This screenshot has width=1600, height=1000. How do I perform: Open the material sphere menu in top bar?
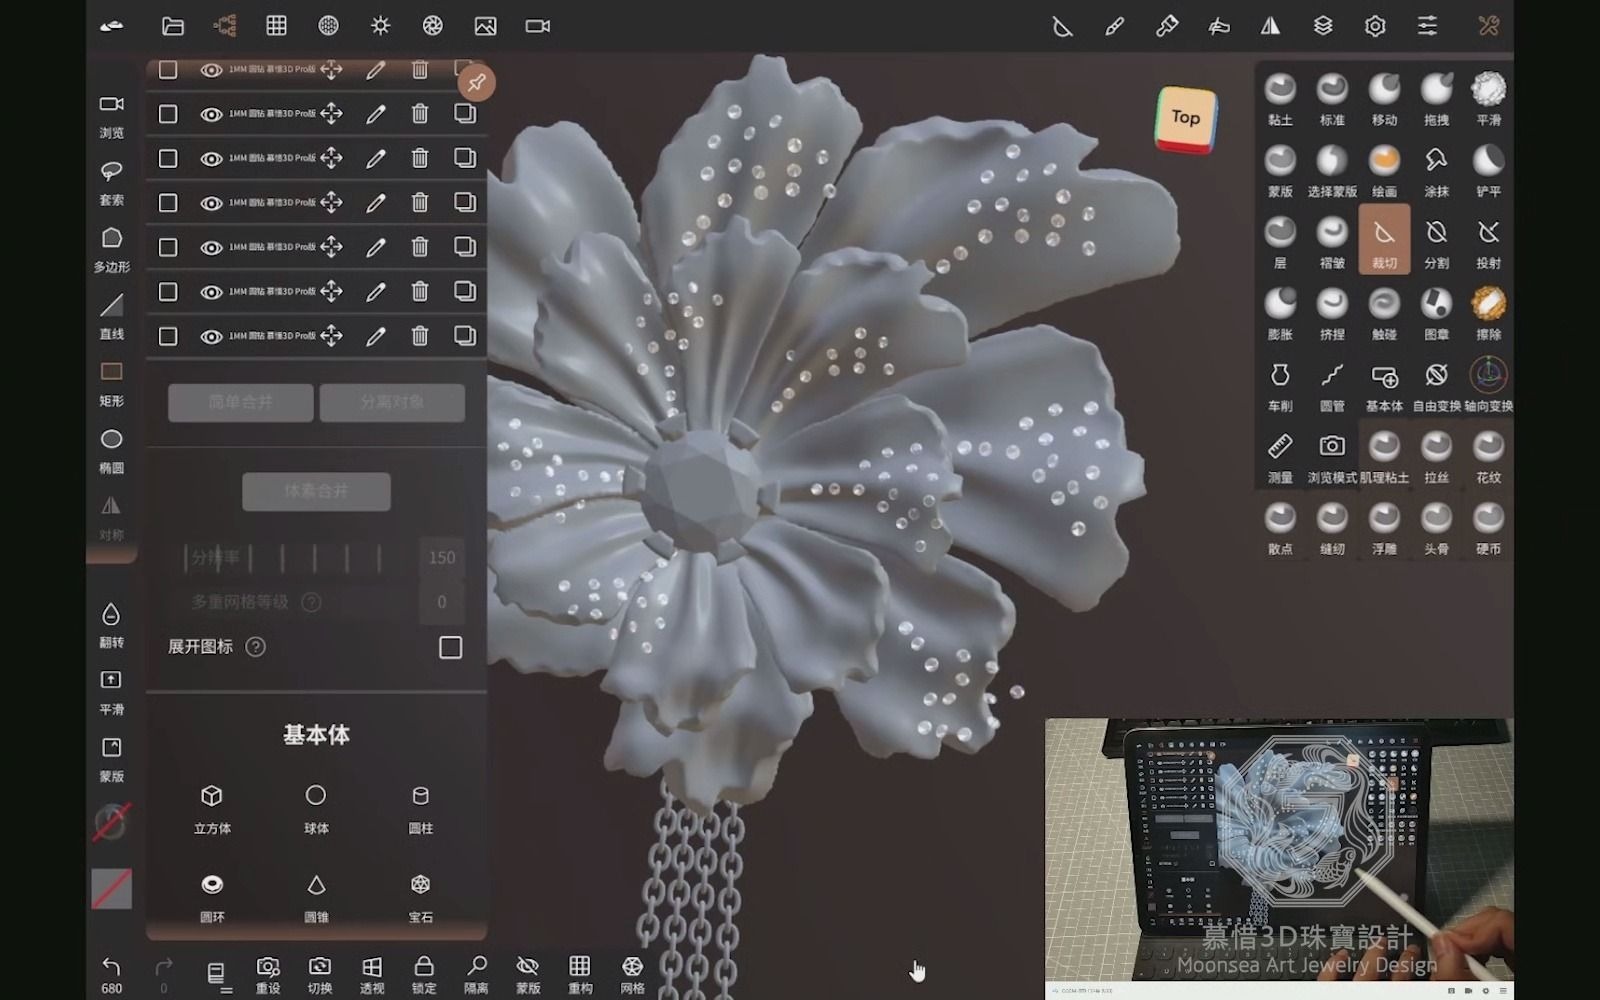tap(328, 26)
